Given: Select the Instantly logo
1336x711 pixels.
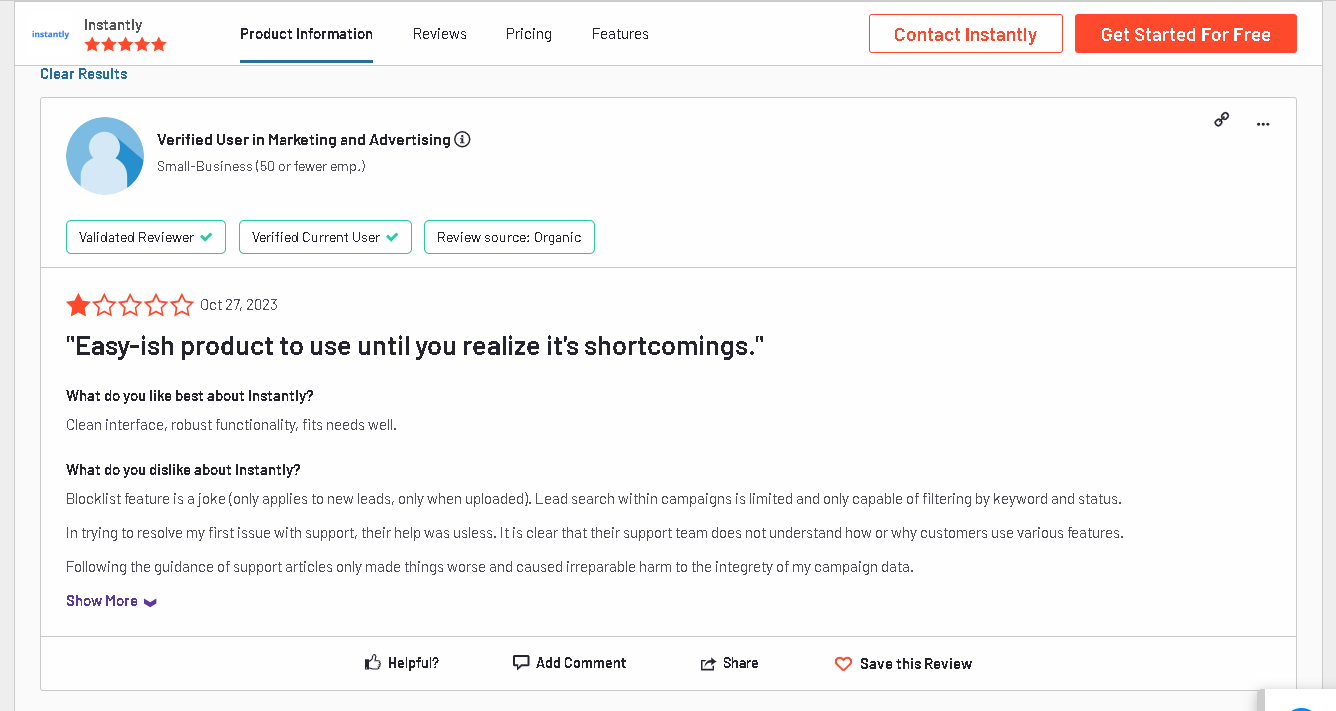Looking at the screenshot, I should pyautogui.click(x=49, y=33).
